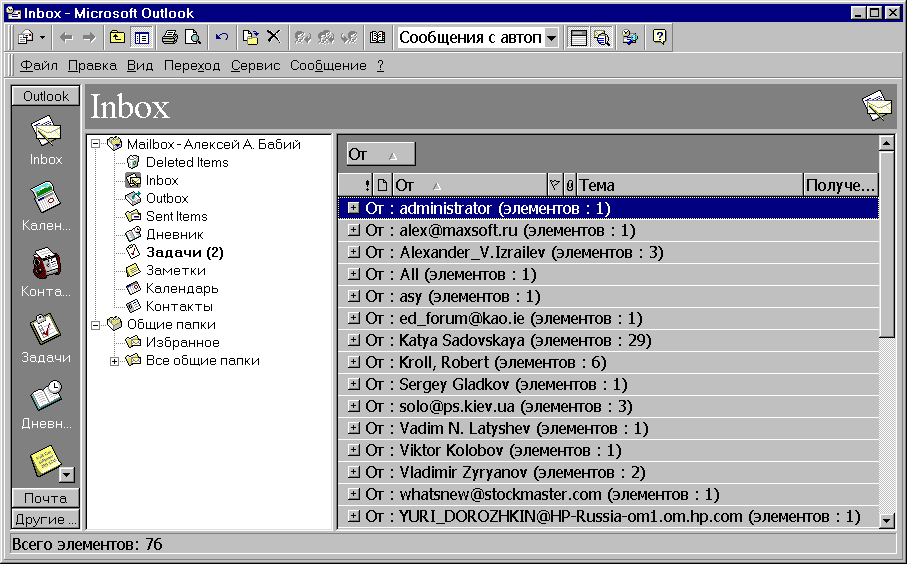Expand the Все общие папки node
The width and height of the screenshot is (907, 564).
click(x=115, y=361)
